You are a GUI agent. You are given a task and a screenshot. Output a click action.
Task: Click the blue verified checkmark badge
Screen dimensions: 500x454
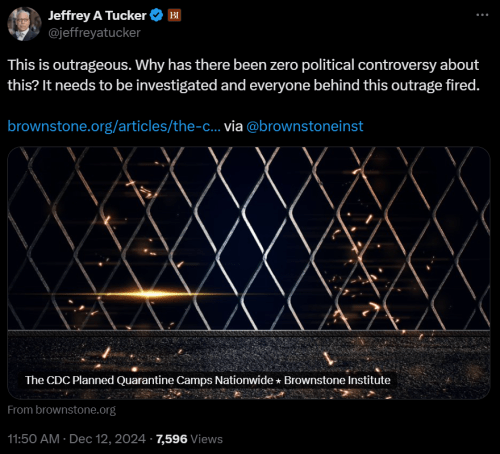[x=157, y=15]
